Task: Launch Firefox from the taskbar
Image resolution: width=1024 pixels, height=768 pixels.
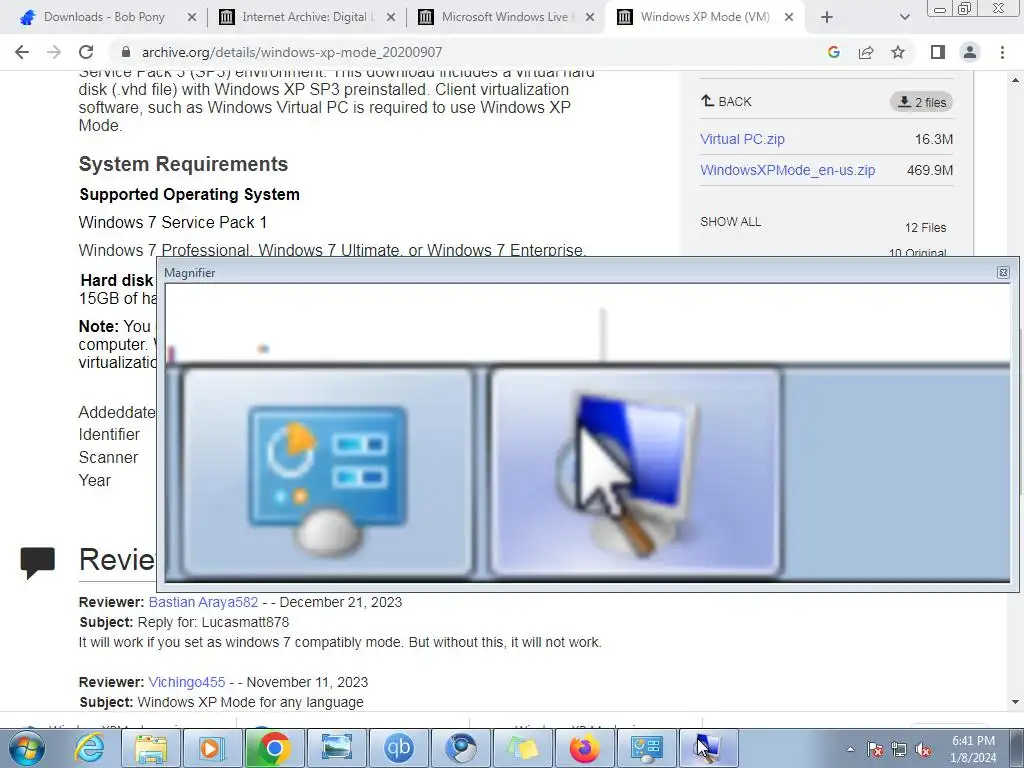Action: pos(584,748)
